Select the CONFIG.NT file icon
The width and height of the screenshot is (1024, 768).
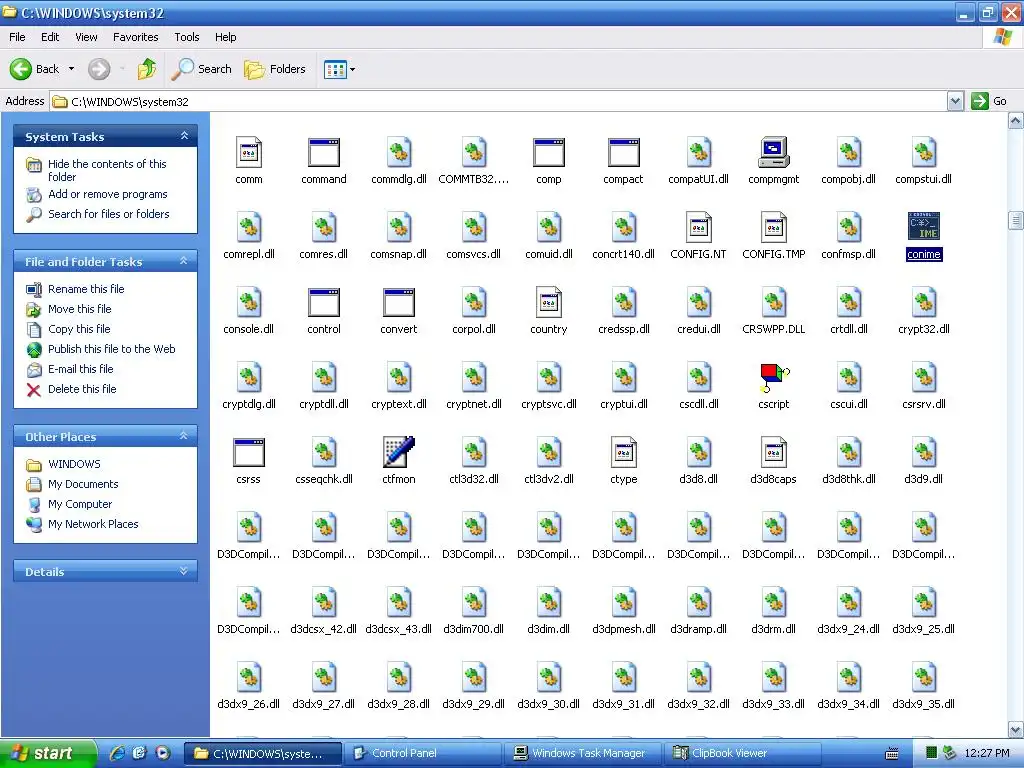click(698, 227)
